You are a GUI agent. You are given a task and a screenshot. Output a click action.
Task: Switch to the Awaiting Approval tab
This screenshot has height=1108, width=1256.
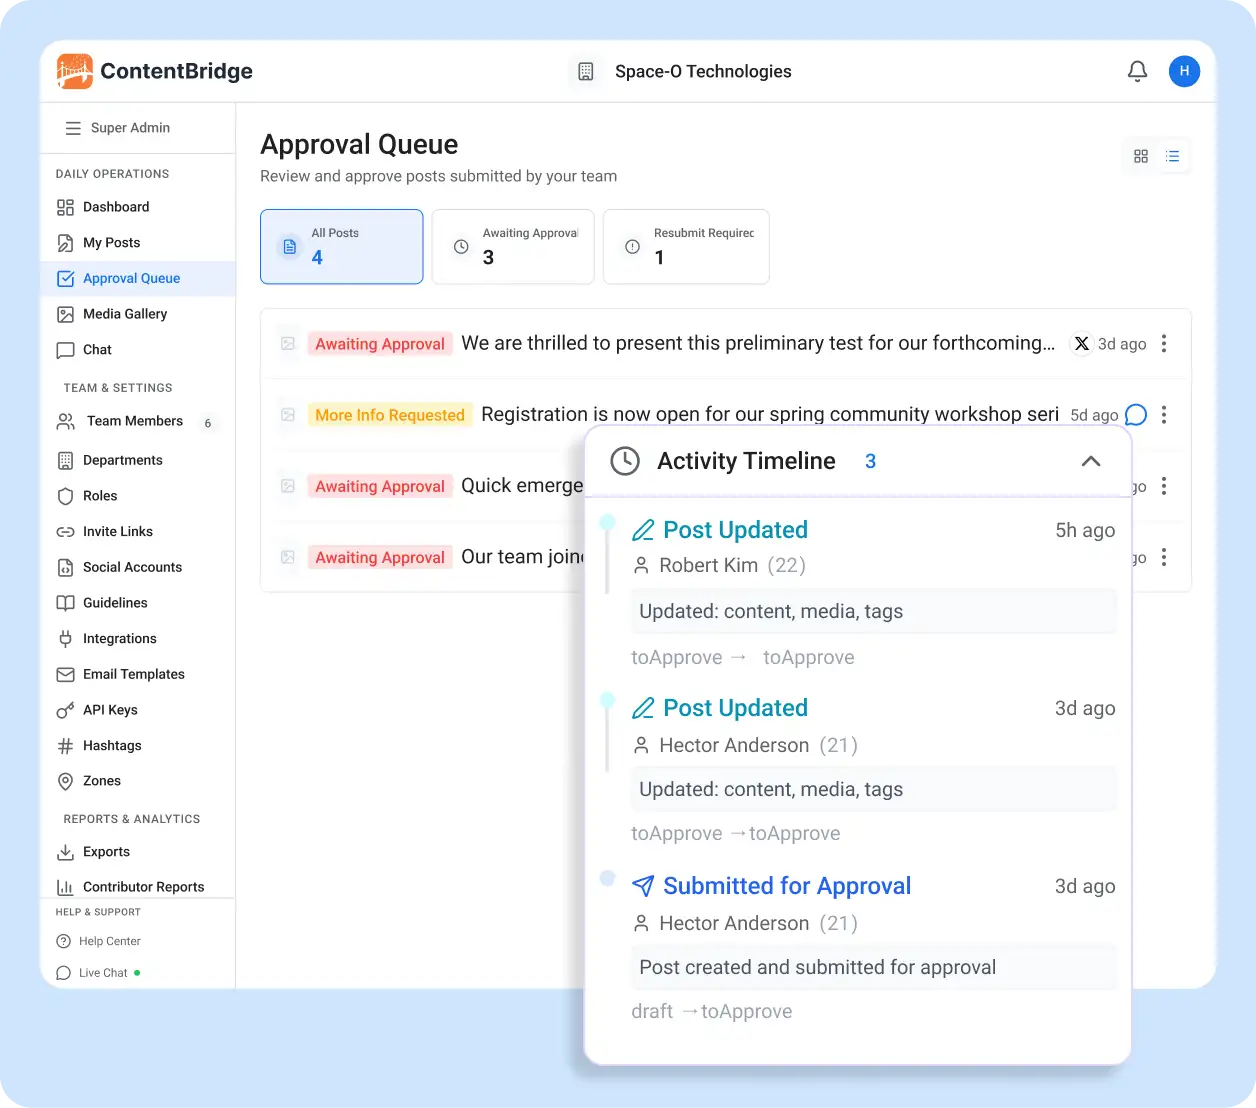click(513, 247)
